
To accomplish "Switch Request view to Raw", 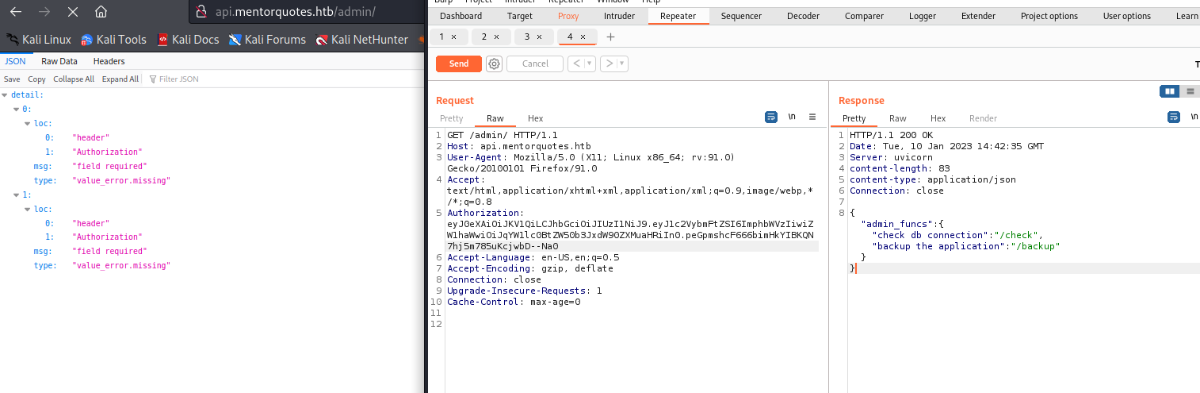I will tap(495, 118).
